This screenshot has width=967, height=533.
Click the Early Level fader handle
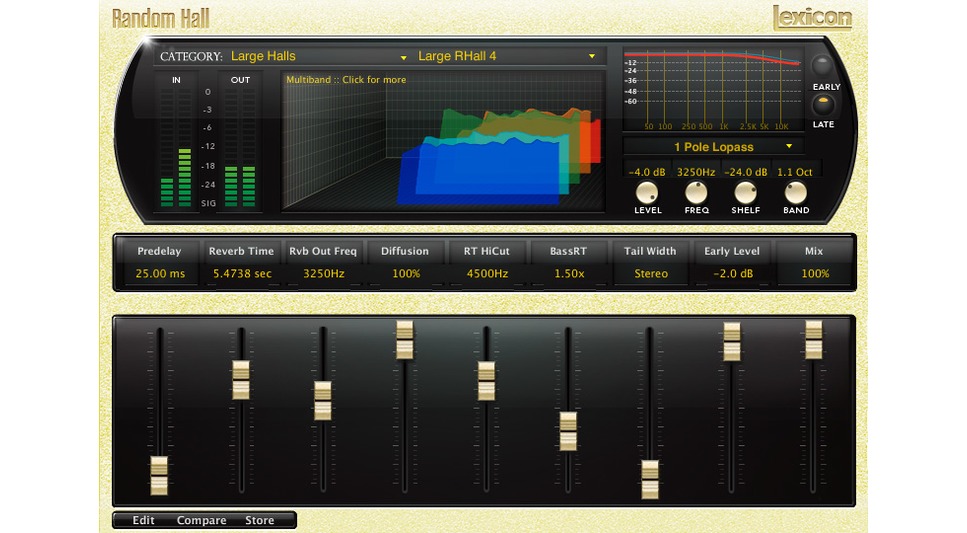[x=731, y=342]
